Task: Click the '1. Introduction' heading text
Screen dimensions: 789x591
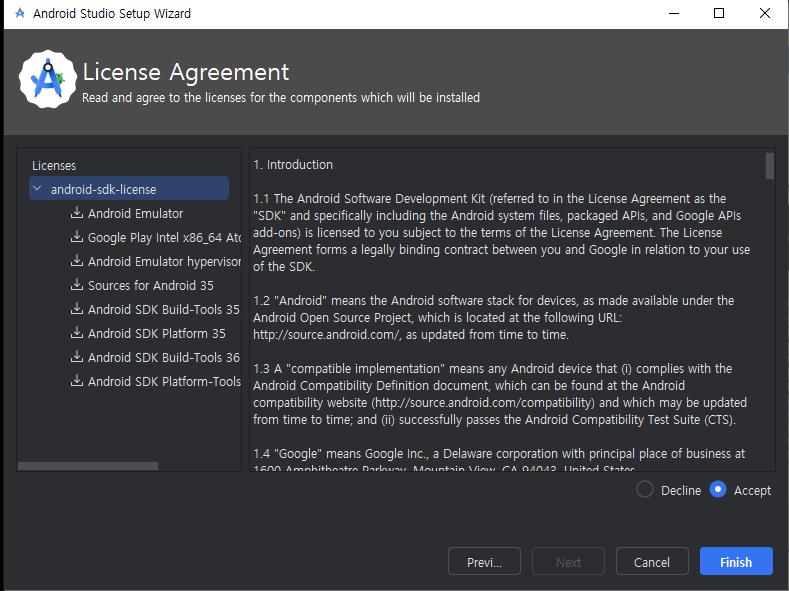Action: tap(293, 164)
